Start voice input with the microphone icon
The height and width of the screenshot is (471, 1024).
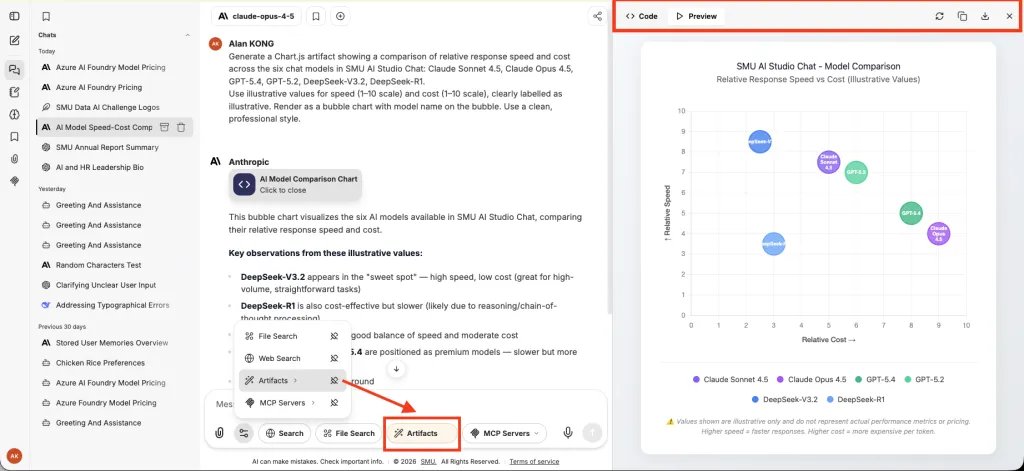pos(568,432)
